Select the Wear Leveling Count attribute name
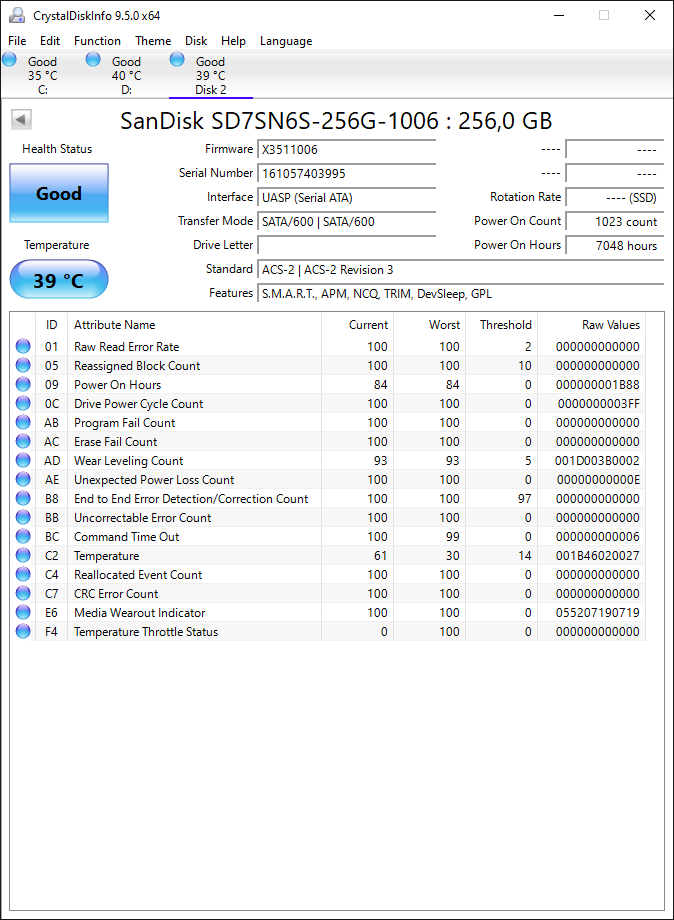Viewport: 674px width, 920px height. (x=128, y=461)
